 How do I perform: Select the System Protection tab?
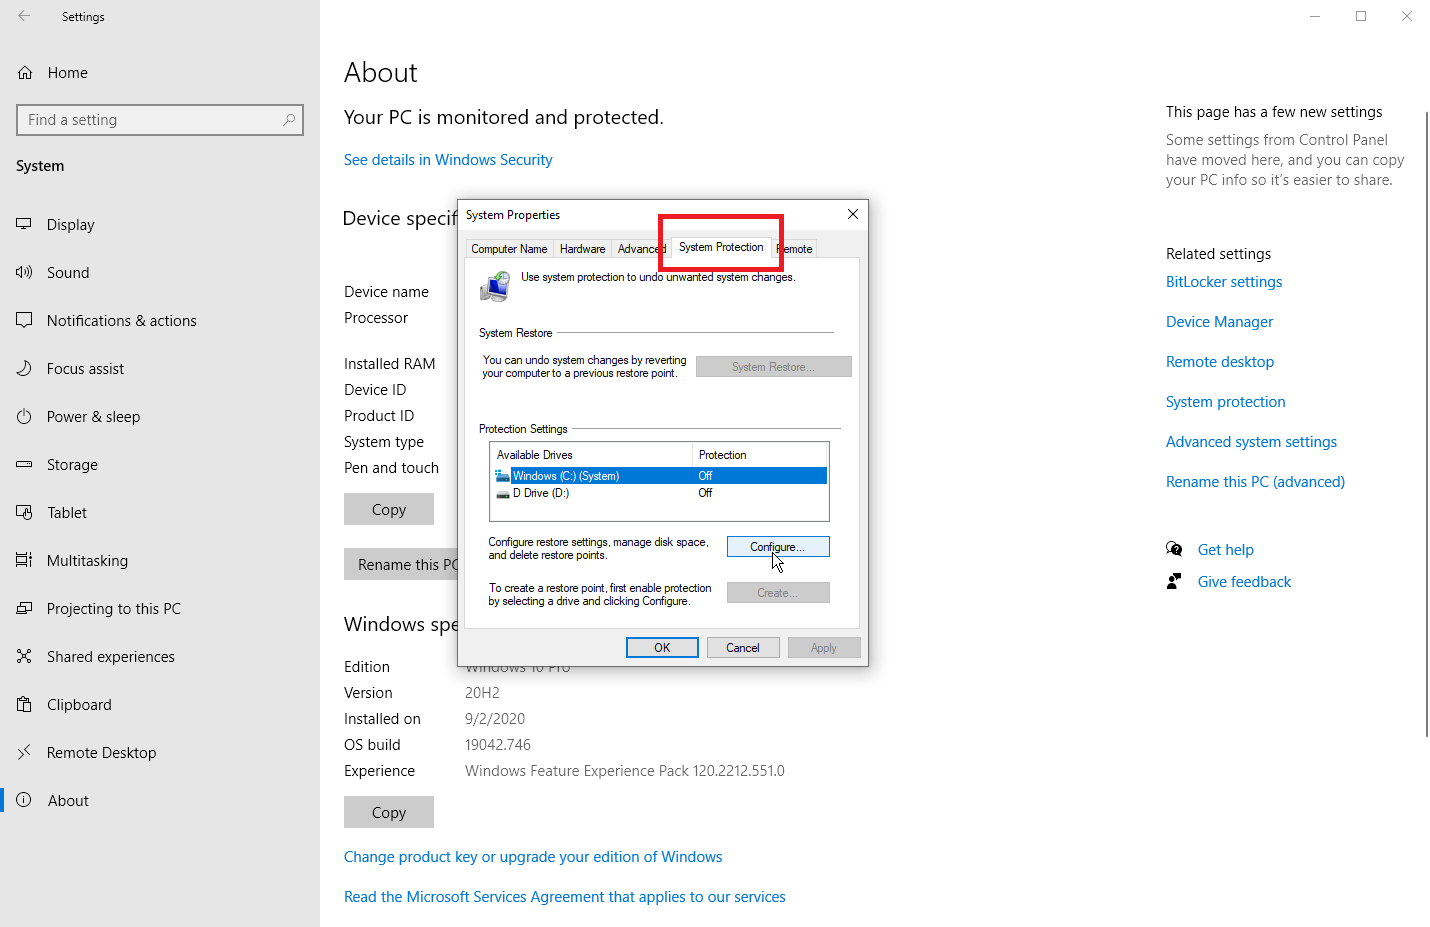coord(721,247)
